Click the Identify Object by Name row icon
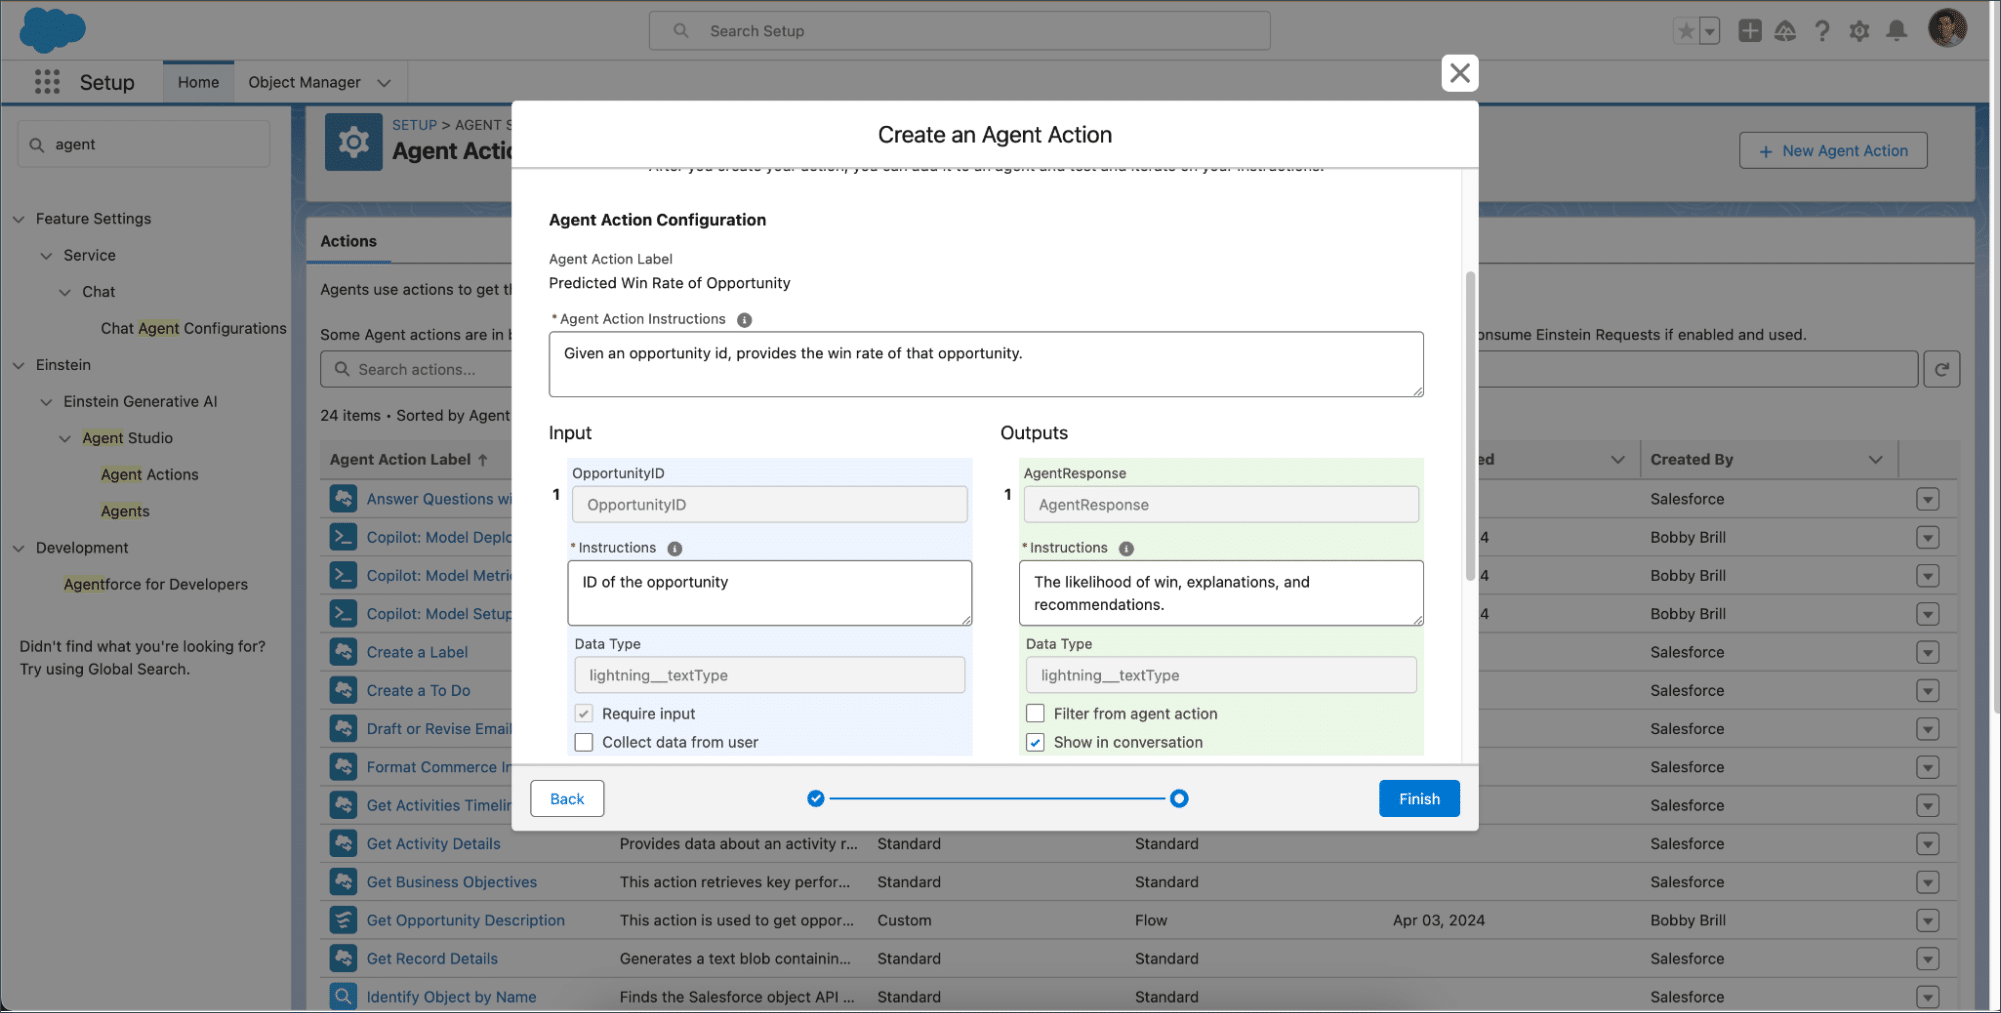The image size is (2001, 1013). click(x=343, y=997)
